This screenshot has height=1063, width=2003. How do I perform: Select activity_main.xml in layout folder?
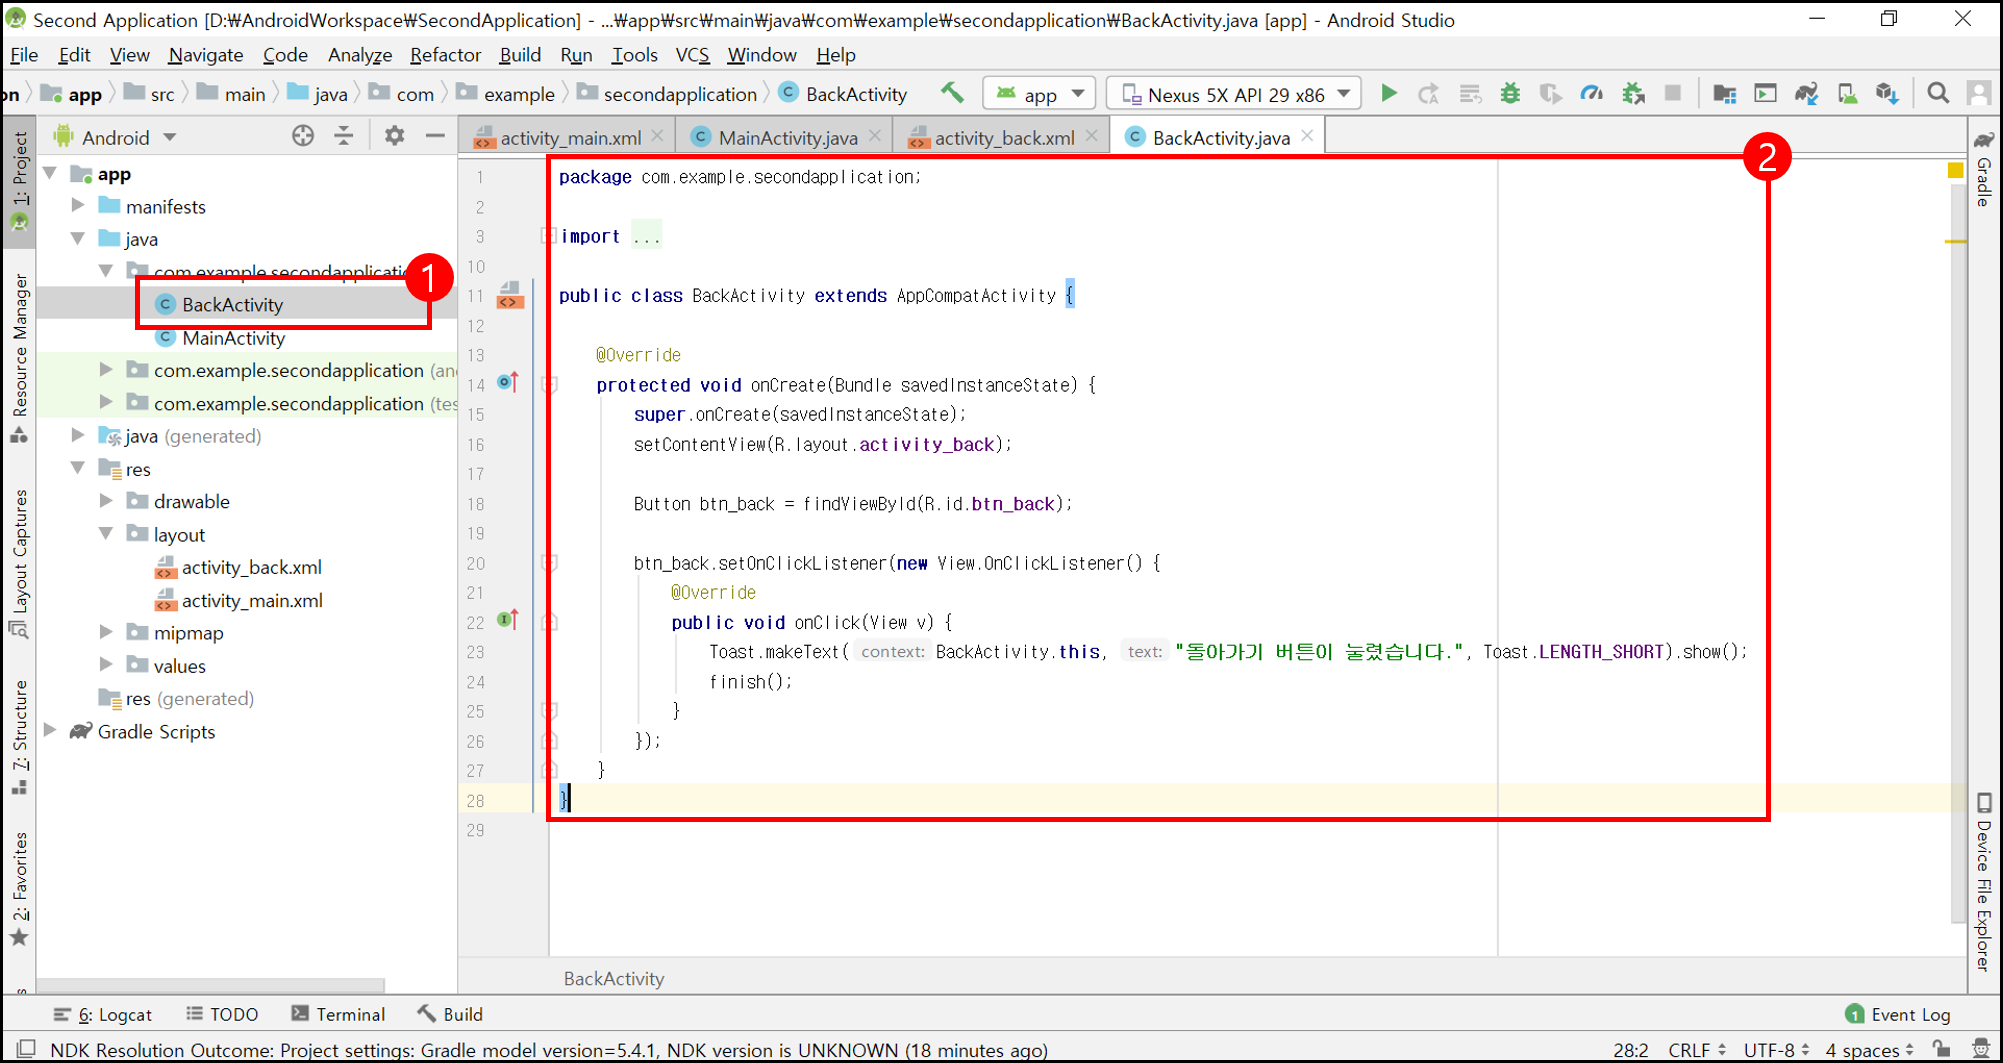click(251, 600)
